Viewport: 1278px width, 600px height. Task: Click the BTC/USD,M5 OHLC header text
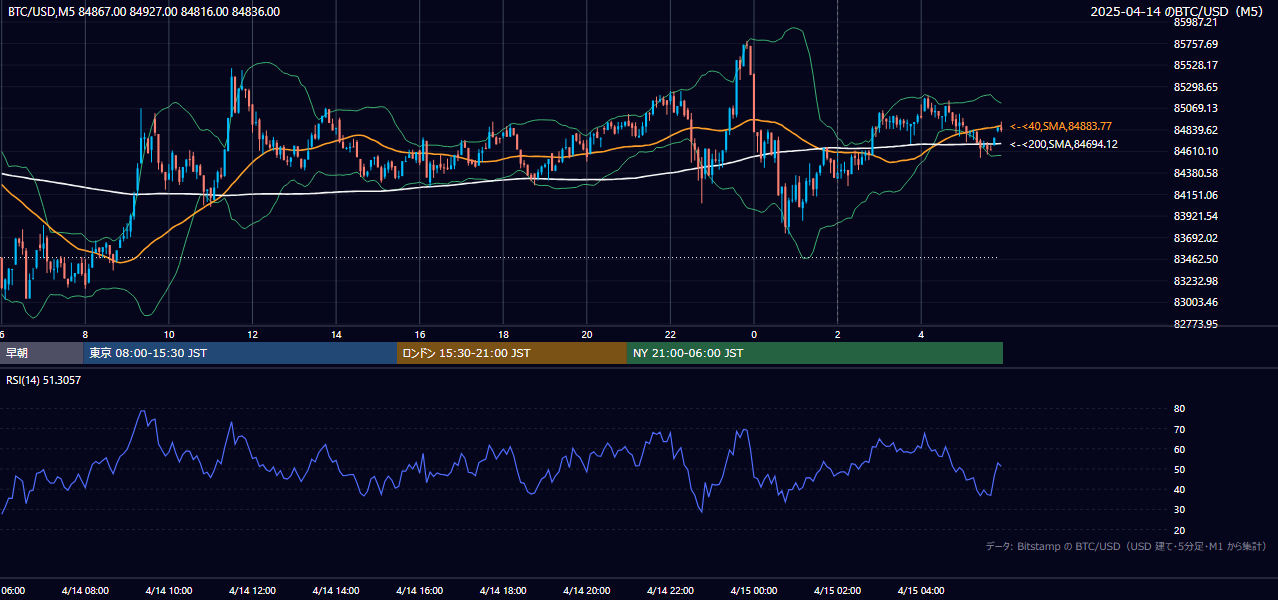144,12
